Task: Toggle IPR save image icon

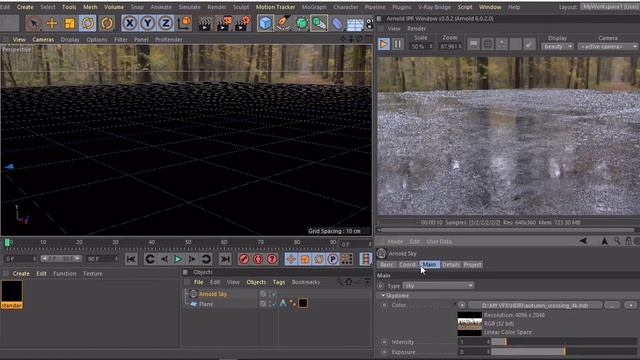Action: pos(473,44)
